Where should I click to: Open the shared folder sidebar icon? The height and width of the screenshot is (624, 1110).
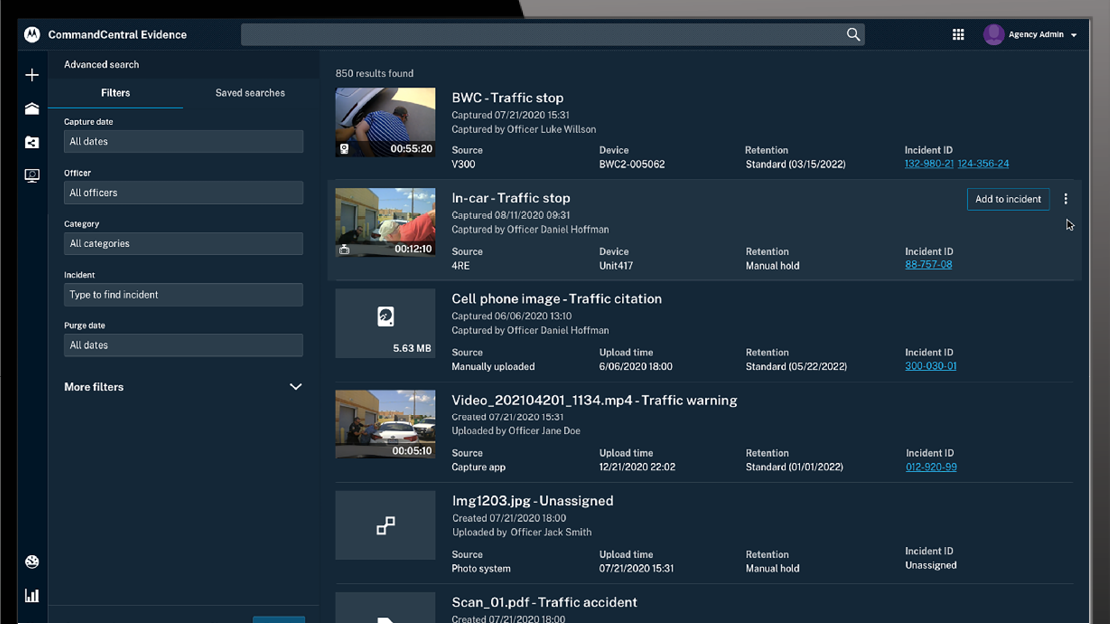tap(32, 142)
